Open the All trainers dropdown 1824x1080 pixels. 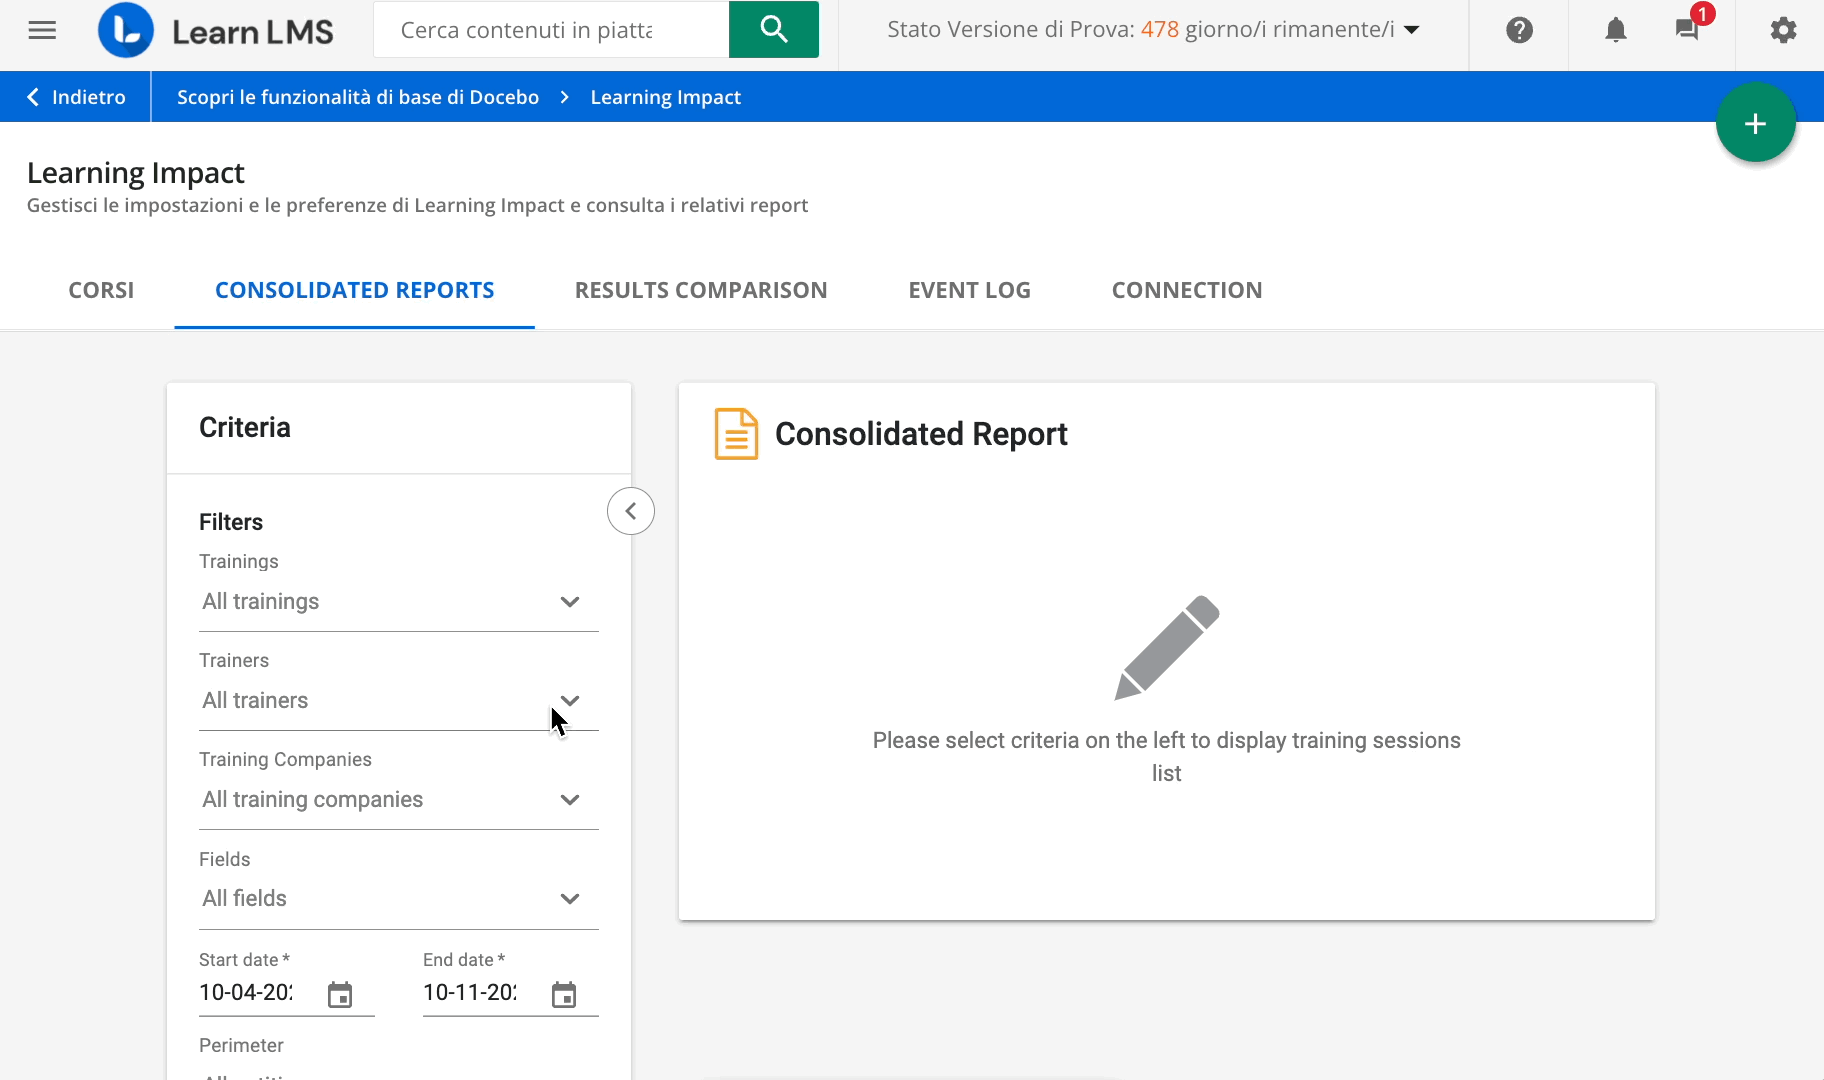tap(399, 701)
